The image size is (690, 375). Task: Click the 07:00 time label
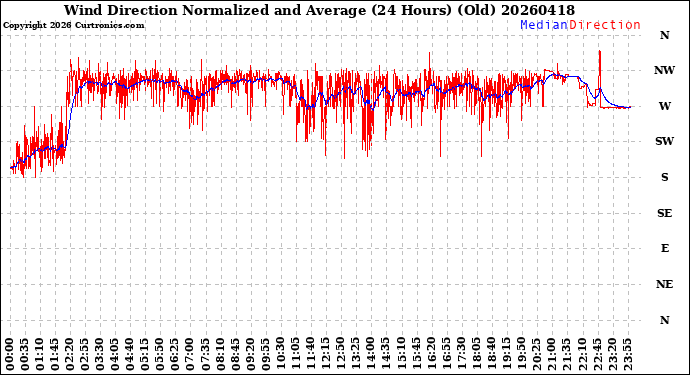(190, 354)
